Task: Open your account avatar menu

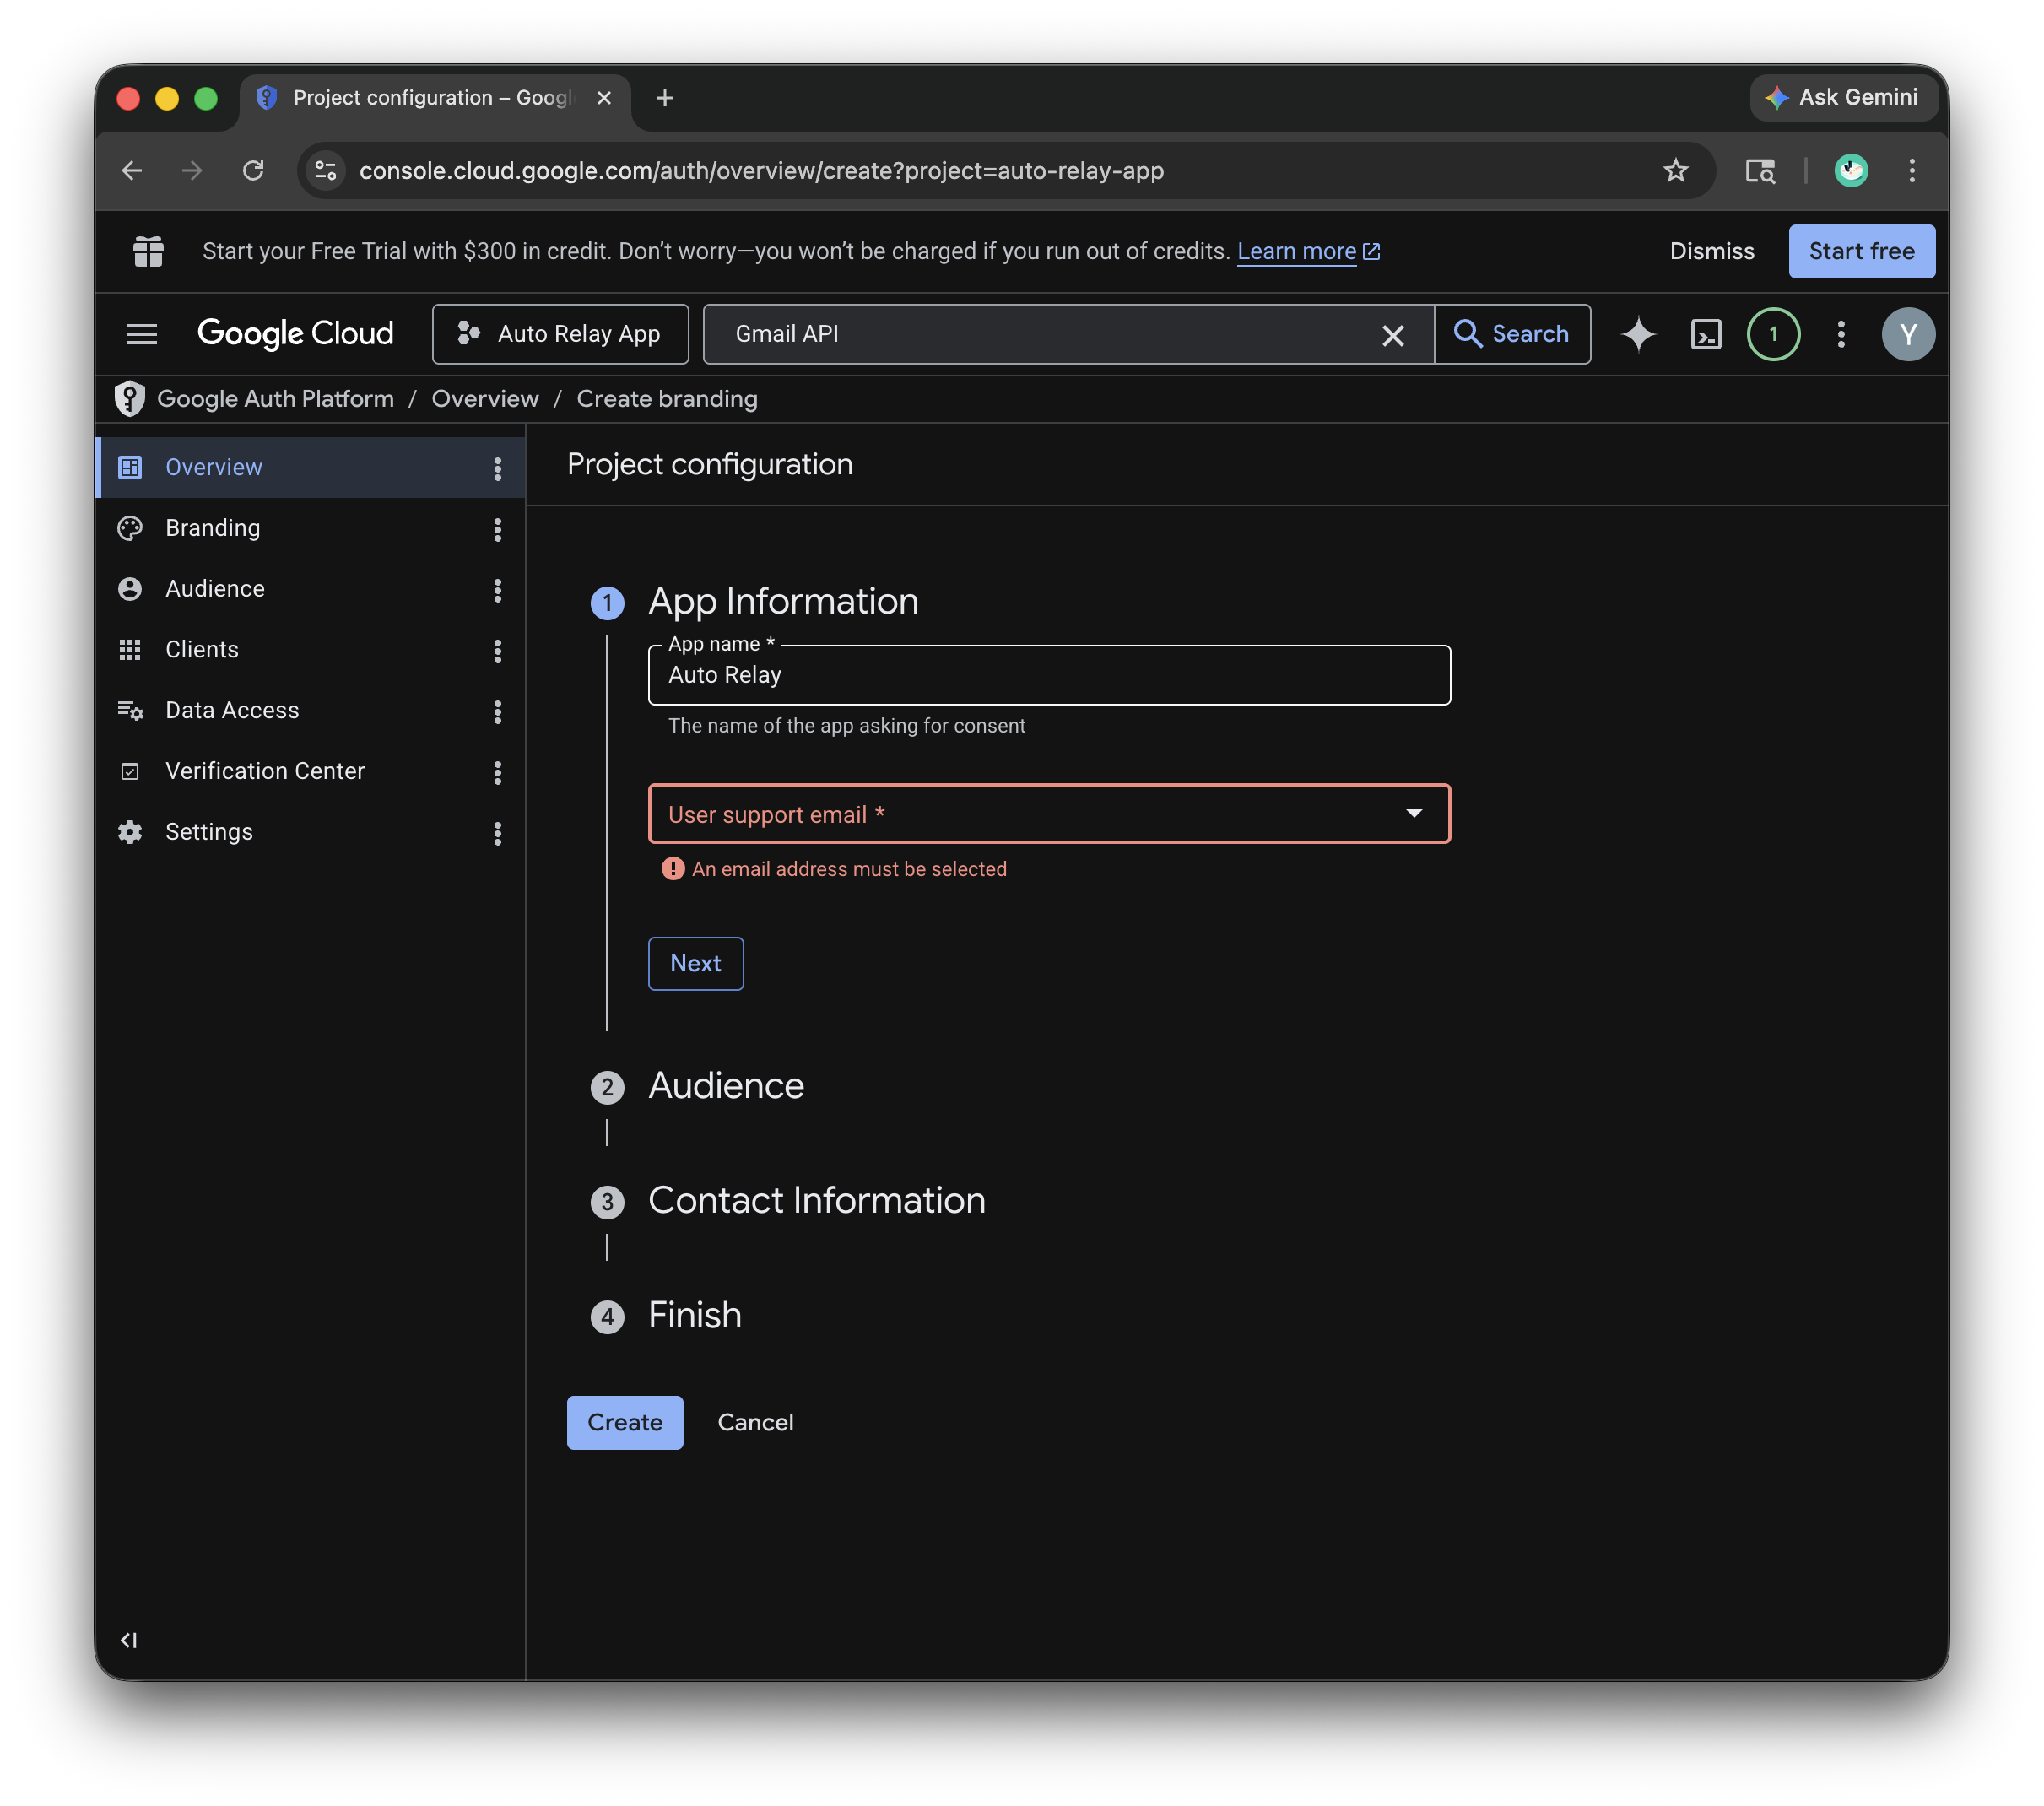Action: (x=1908, y=334)
